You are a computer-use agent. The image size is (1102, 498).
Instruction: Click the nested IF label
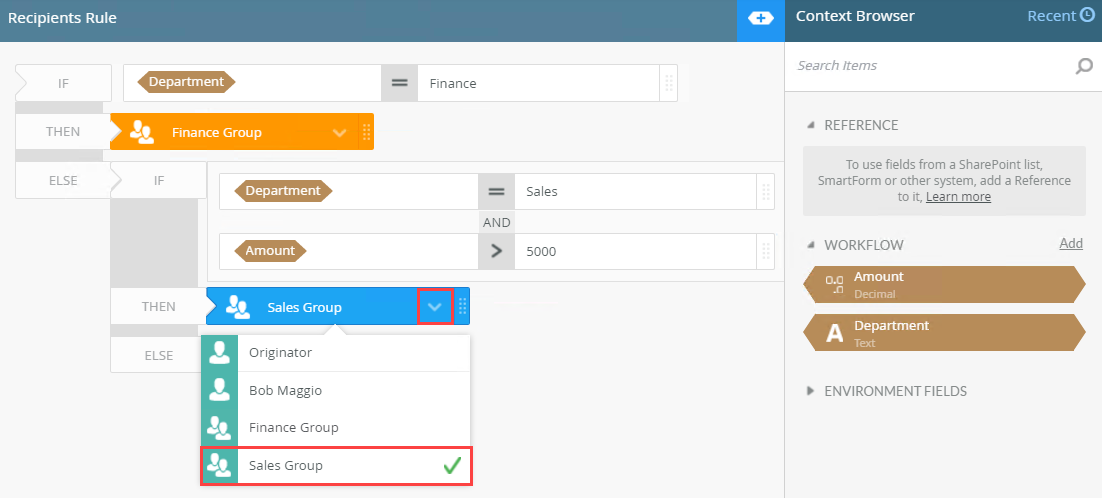click(x=159, y=181)
